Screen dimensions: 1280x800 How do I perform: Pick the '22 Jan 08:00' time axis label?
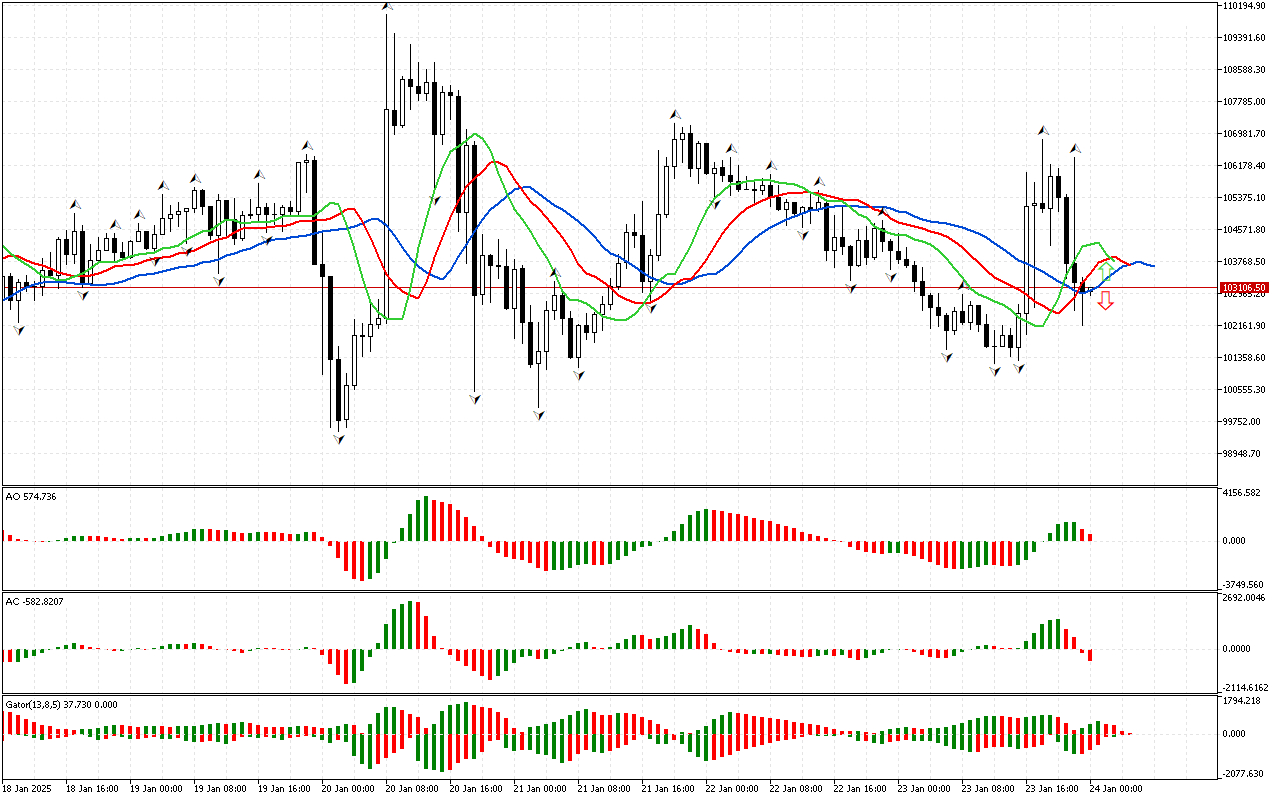click(796, 789)
